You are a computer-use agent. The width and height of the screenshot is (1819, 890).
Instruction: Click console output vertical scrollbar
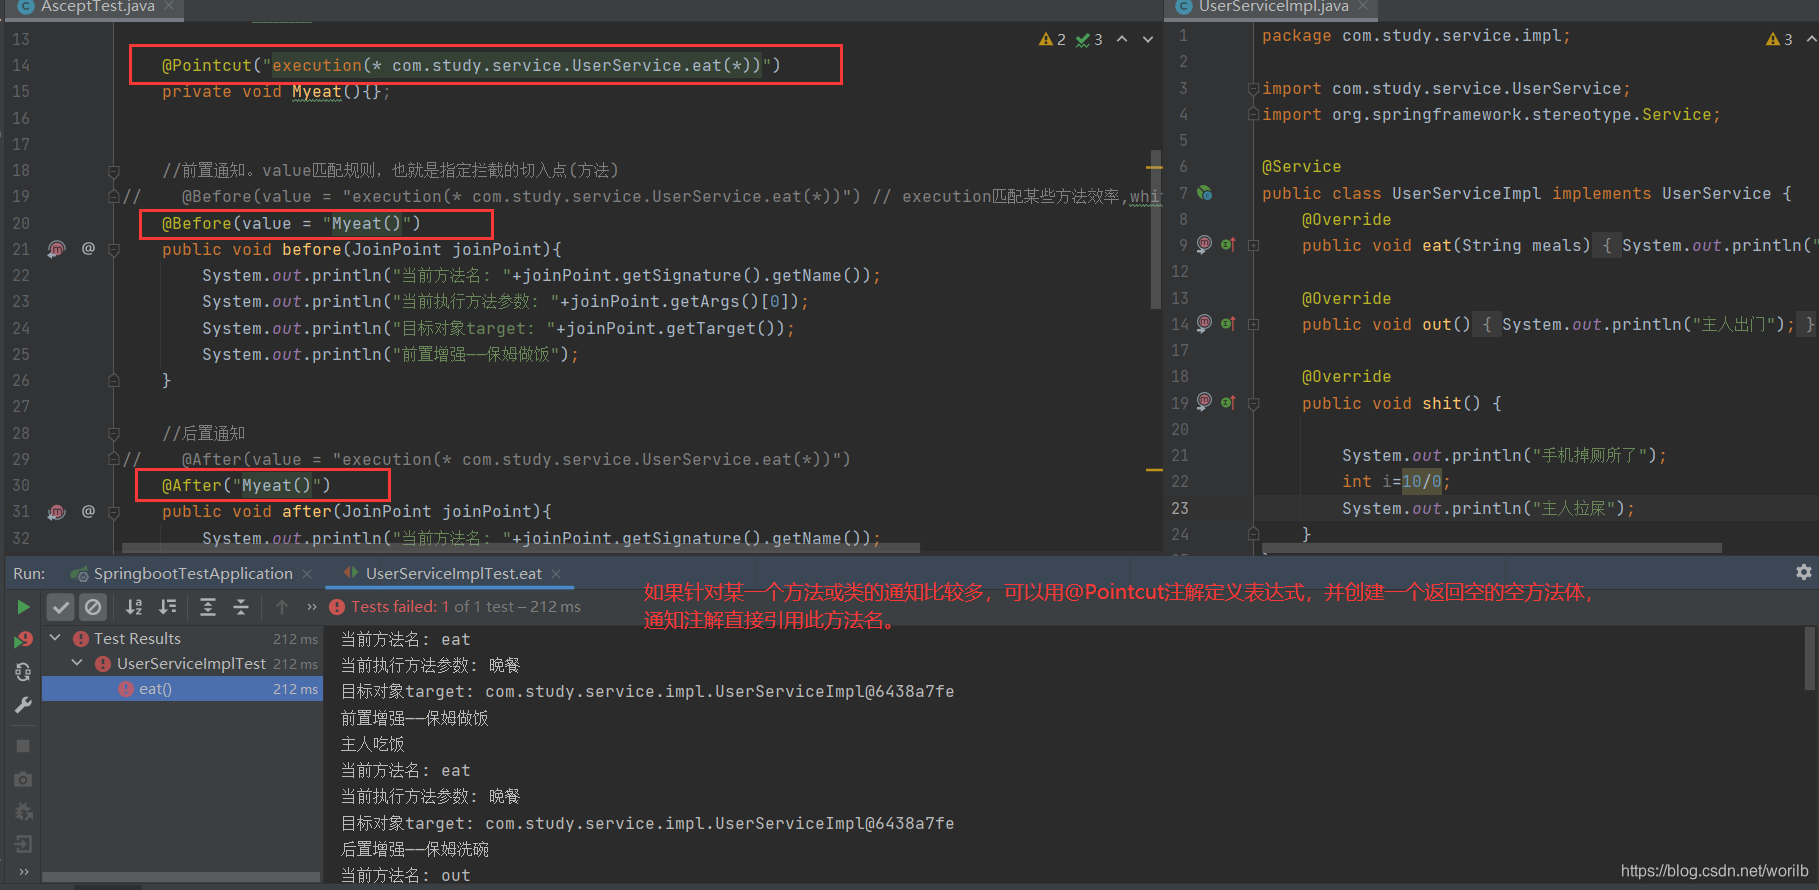pyautogui.click(x=1810, y=659)
